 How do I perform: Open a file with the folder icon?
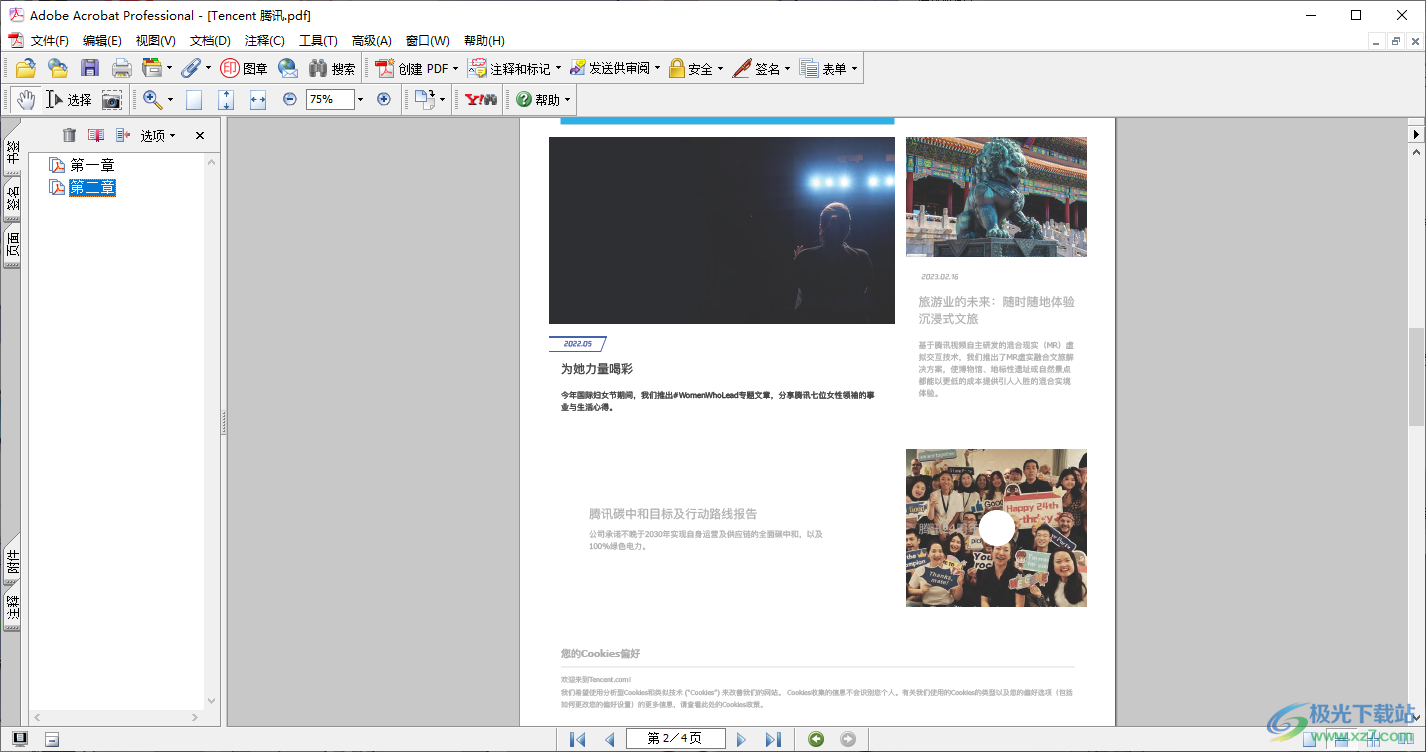(x=26, y=68)
